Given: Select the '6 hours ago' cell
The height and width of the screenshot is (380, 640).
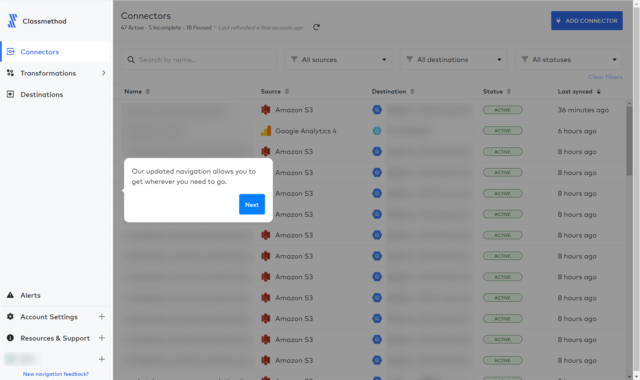Looking at the screenshot, I should click(x=577, y=131).
